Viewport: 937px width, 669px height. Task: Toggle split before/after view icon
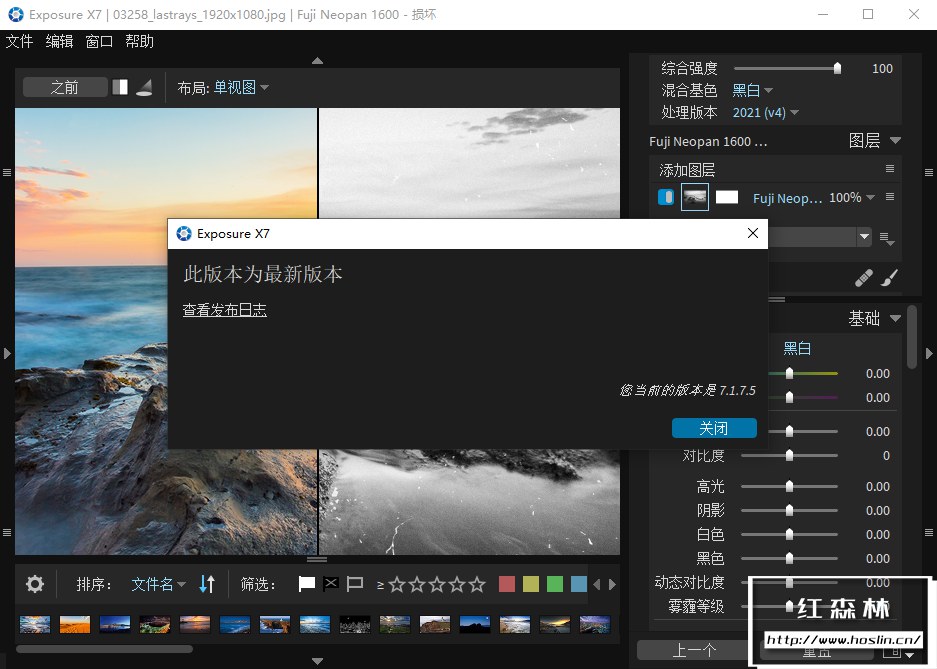click(x=120, y=87)
